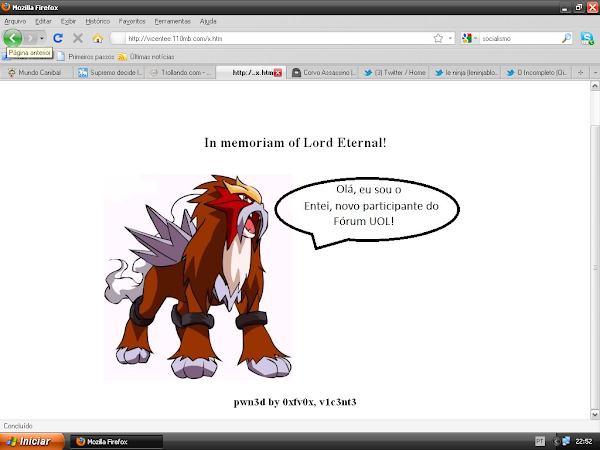Image resolution: width=600 pixels, height=450 pixels.
Task: Click the Concluído status bar text
Action: click(18, 426)
